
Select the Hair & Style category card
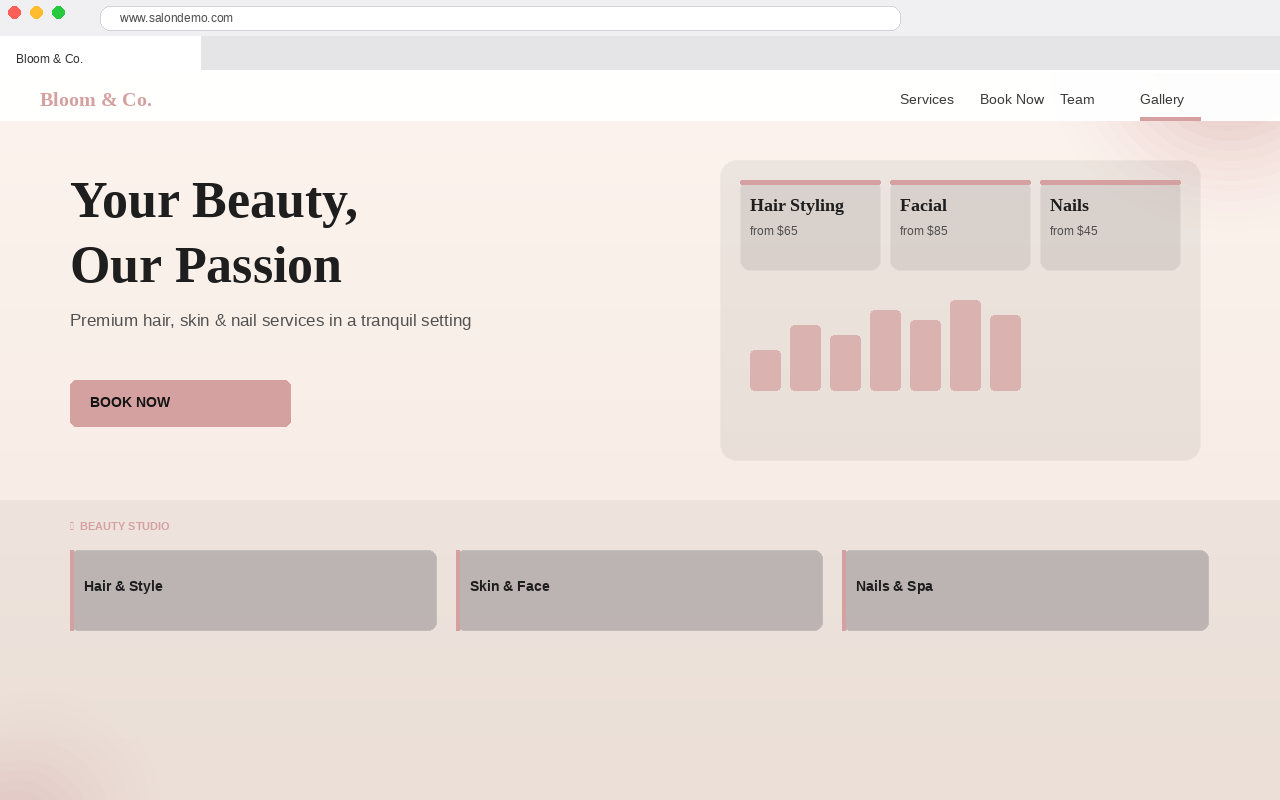point(253,590)
